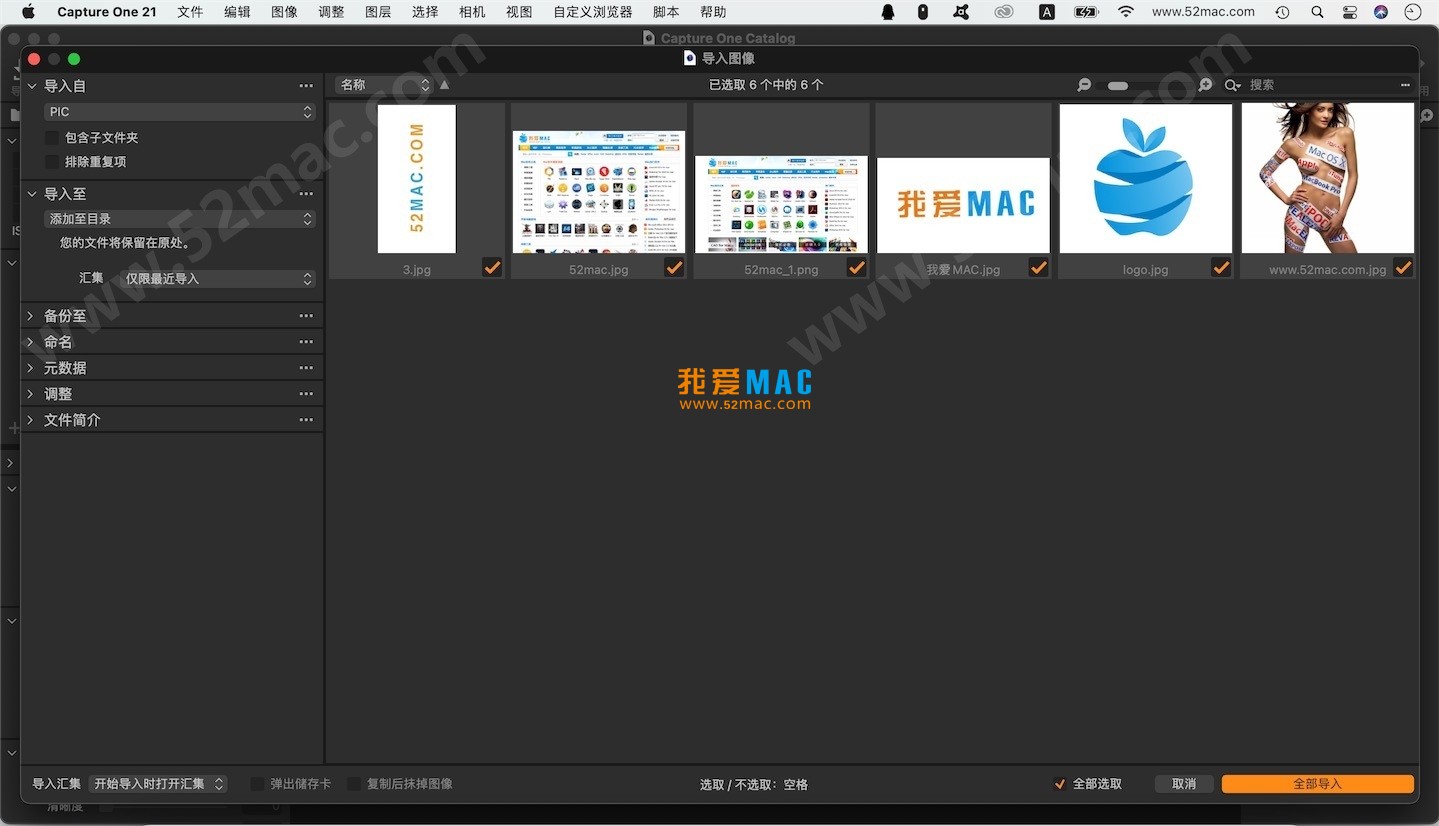Open the 图像 menu
The image size is (1439, 826).
[284, 12]
